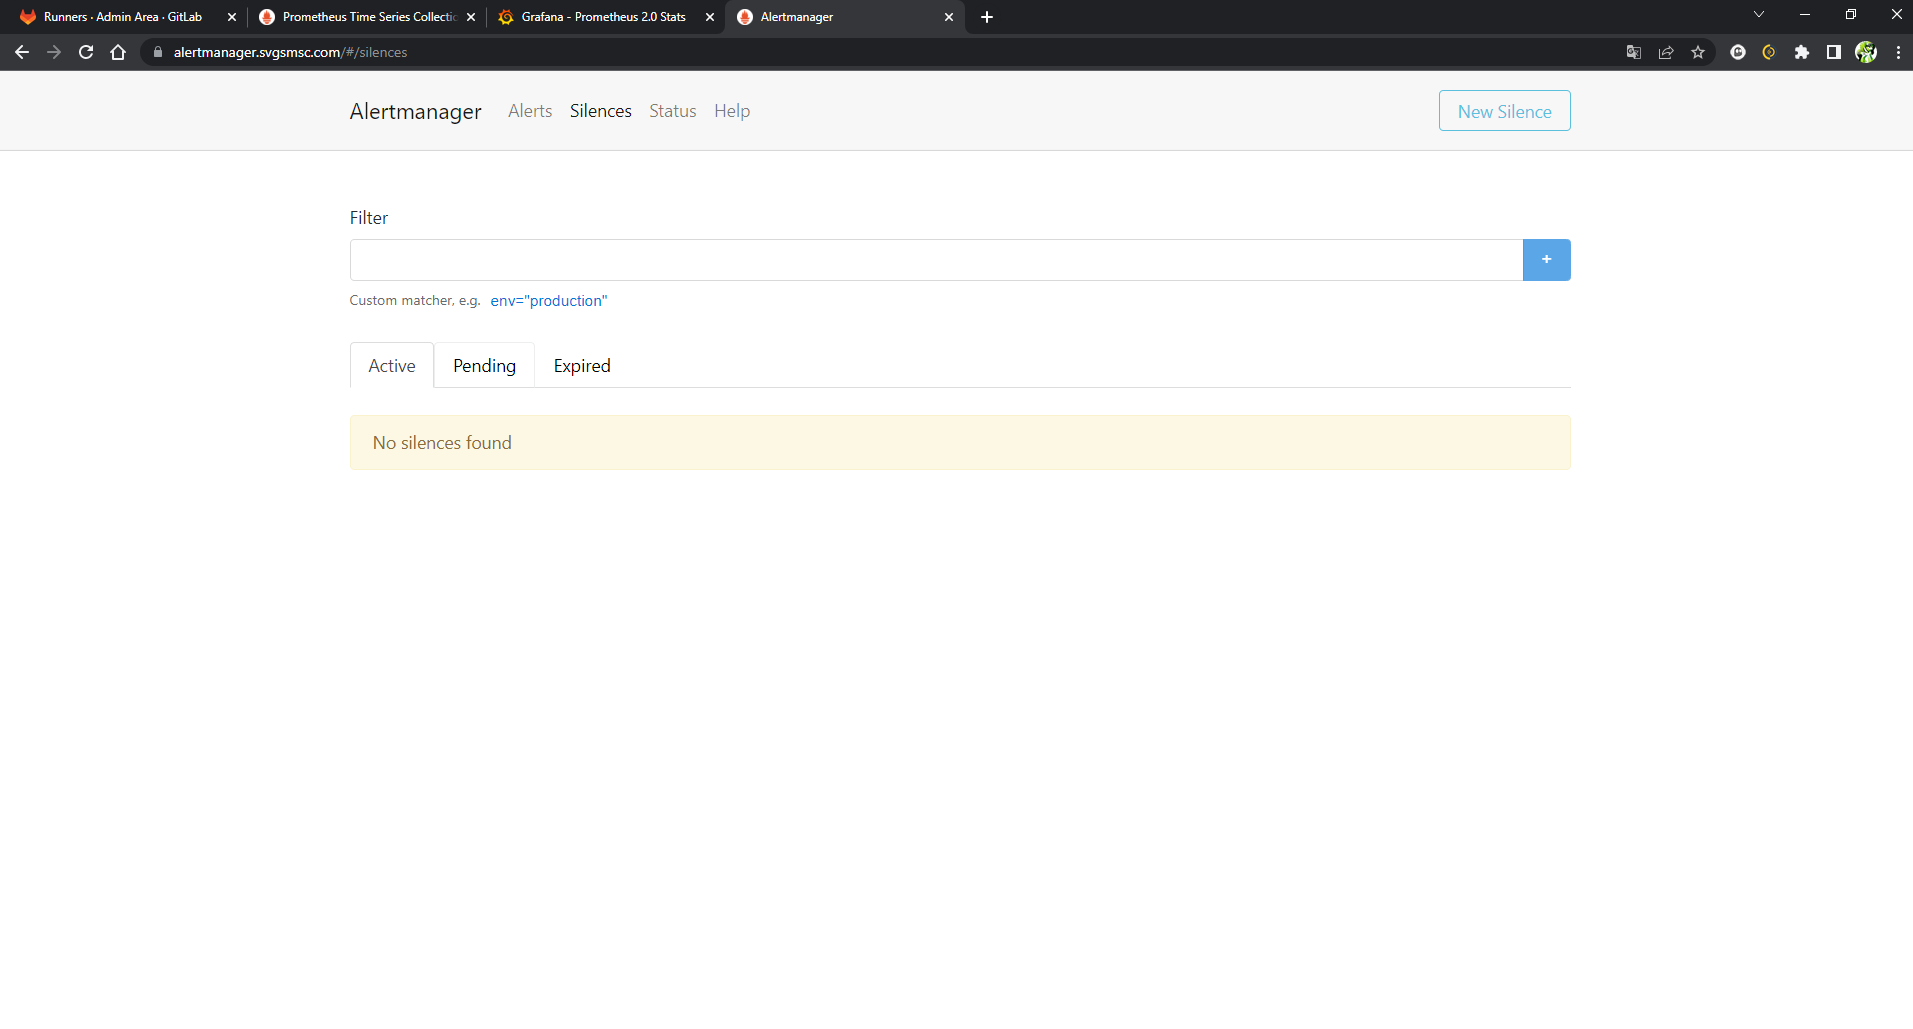The height and width of the screenshot is (1029, 1913).
Task: Open the three-dot browser menu
Action: coord(1898,52)
